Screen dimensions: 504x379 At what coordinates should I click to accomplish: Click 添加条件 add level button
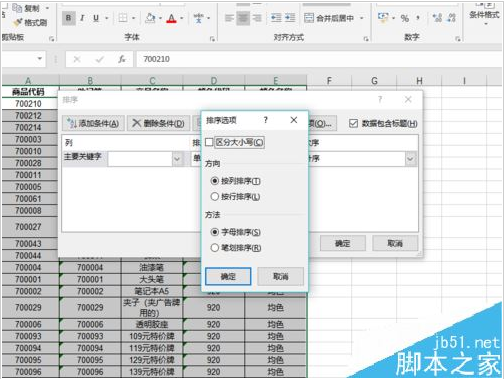[x=93, y=123]
